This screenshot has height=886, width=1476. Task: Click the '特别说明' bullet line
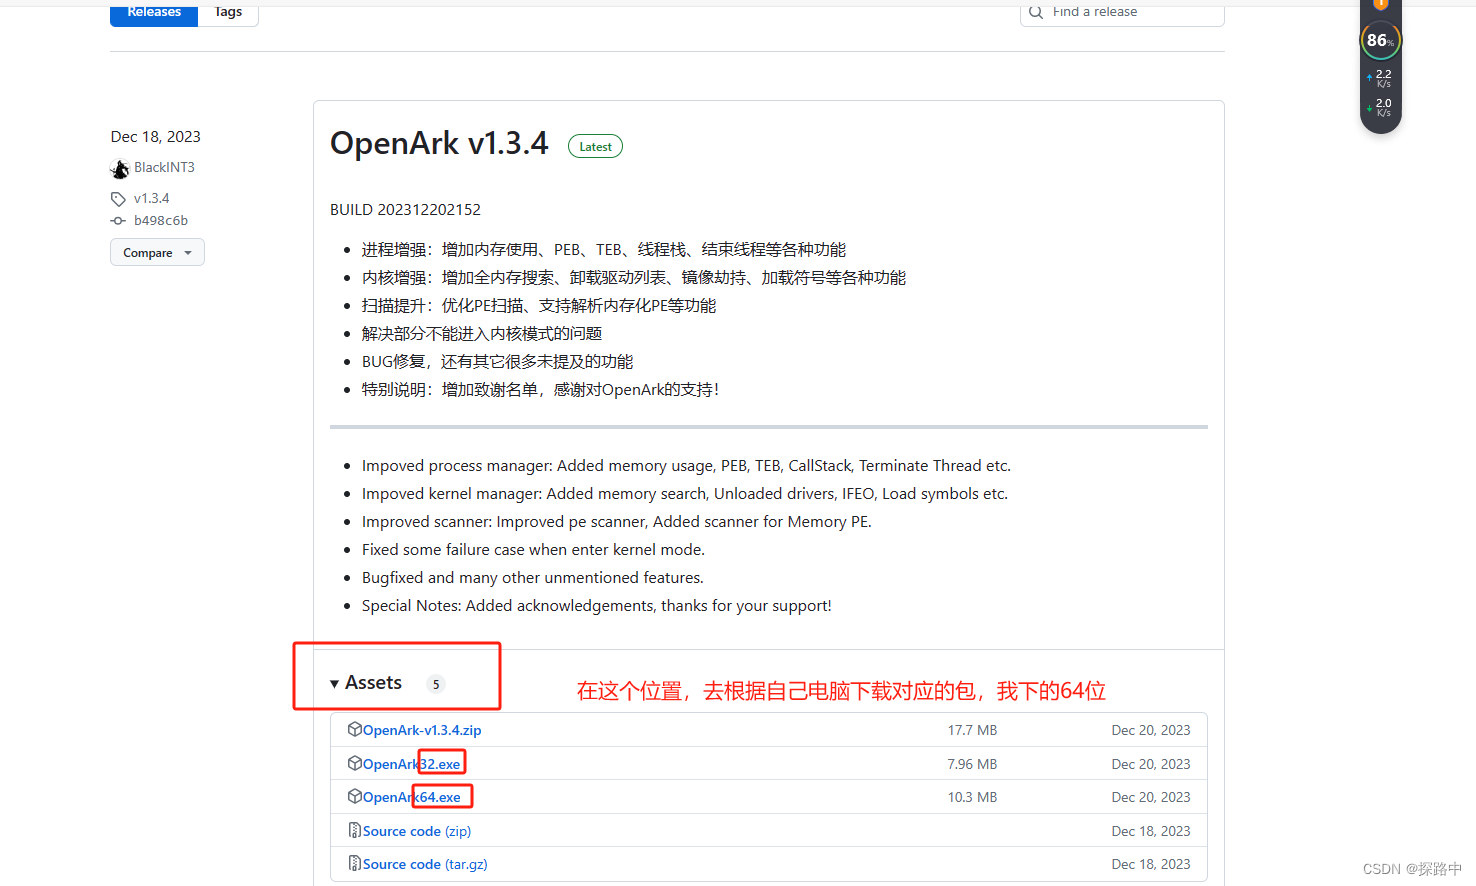pos(540,389)
